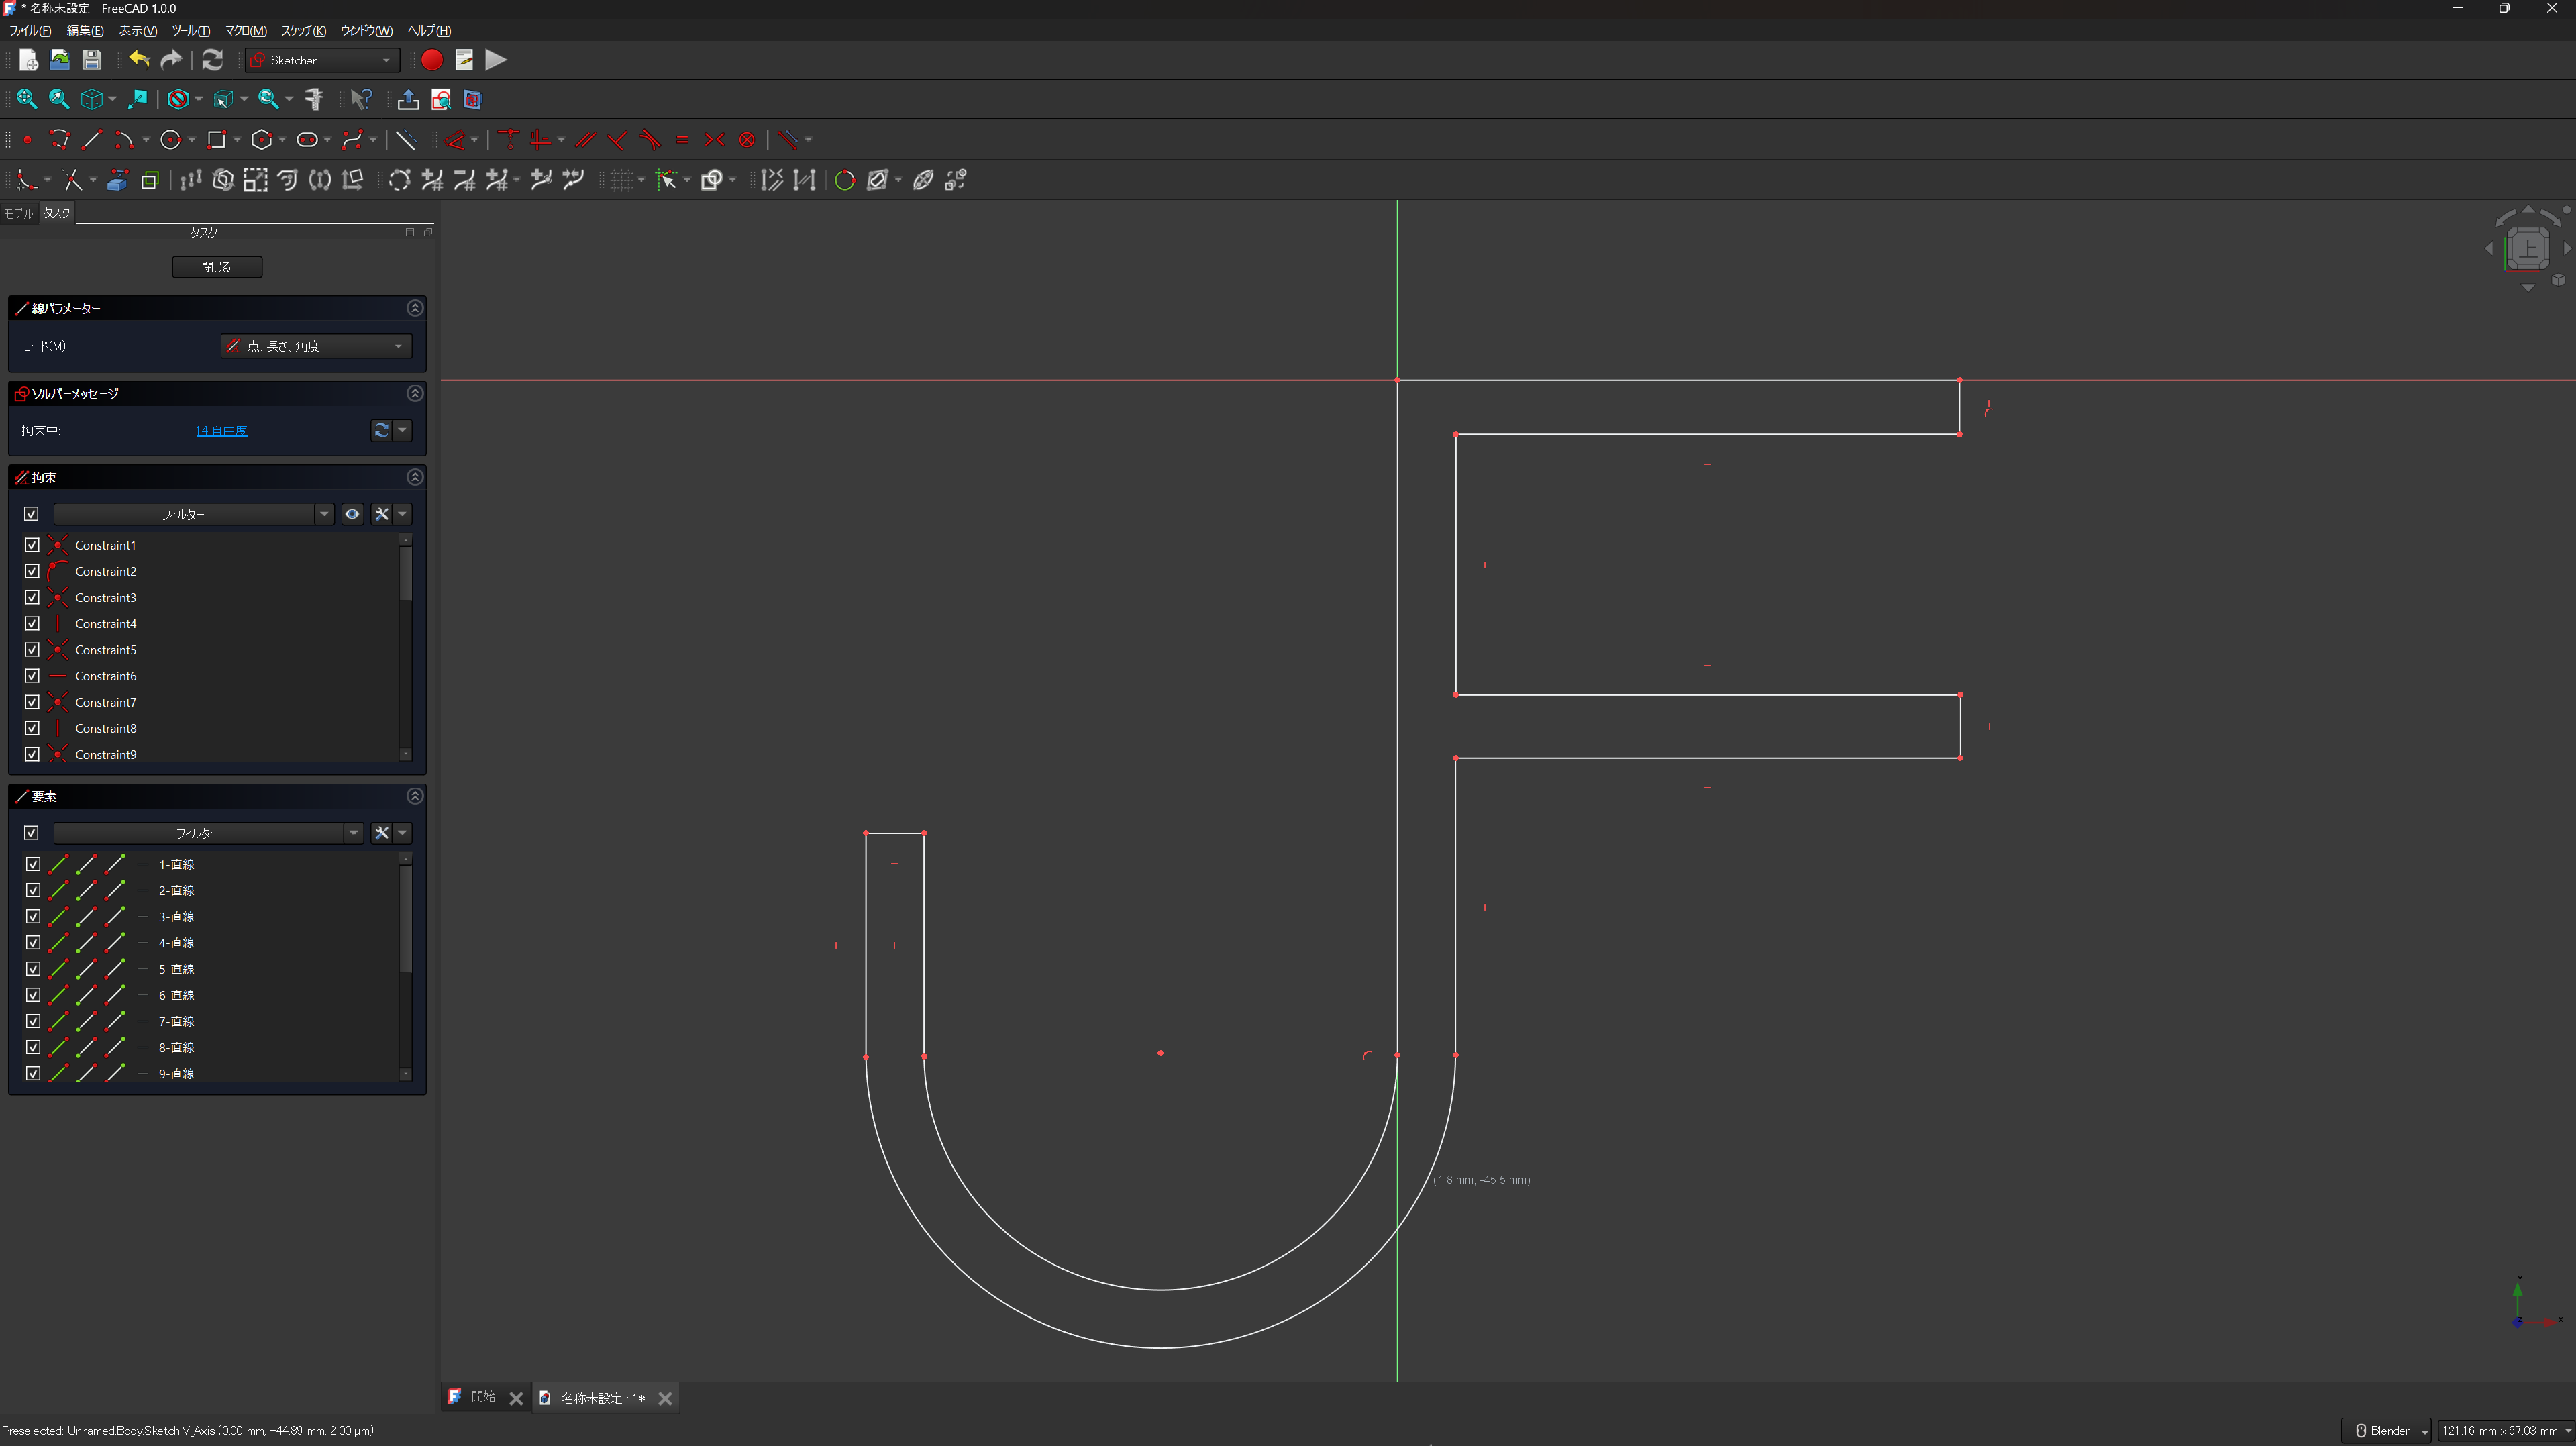
Task: Click the 14 自由度 link
Action: pyautogui.click(x=221, y=431)
